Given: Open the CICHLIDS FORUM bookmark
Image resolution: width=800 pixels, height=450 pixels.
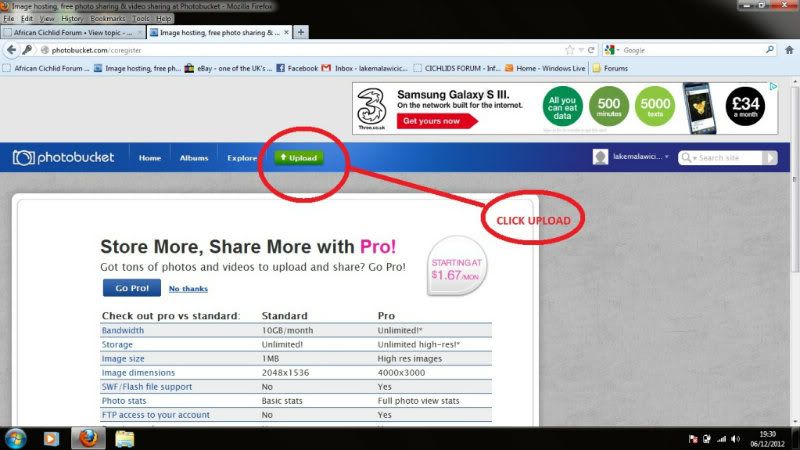Looking at the screenshot, I should pyautogui.click(x=457, y=68).
